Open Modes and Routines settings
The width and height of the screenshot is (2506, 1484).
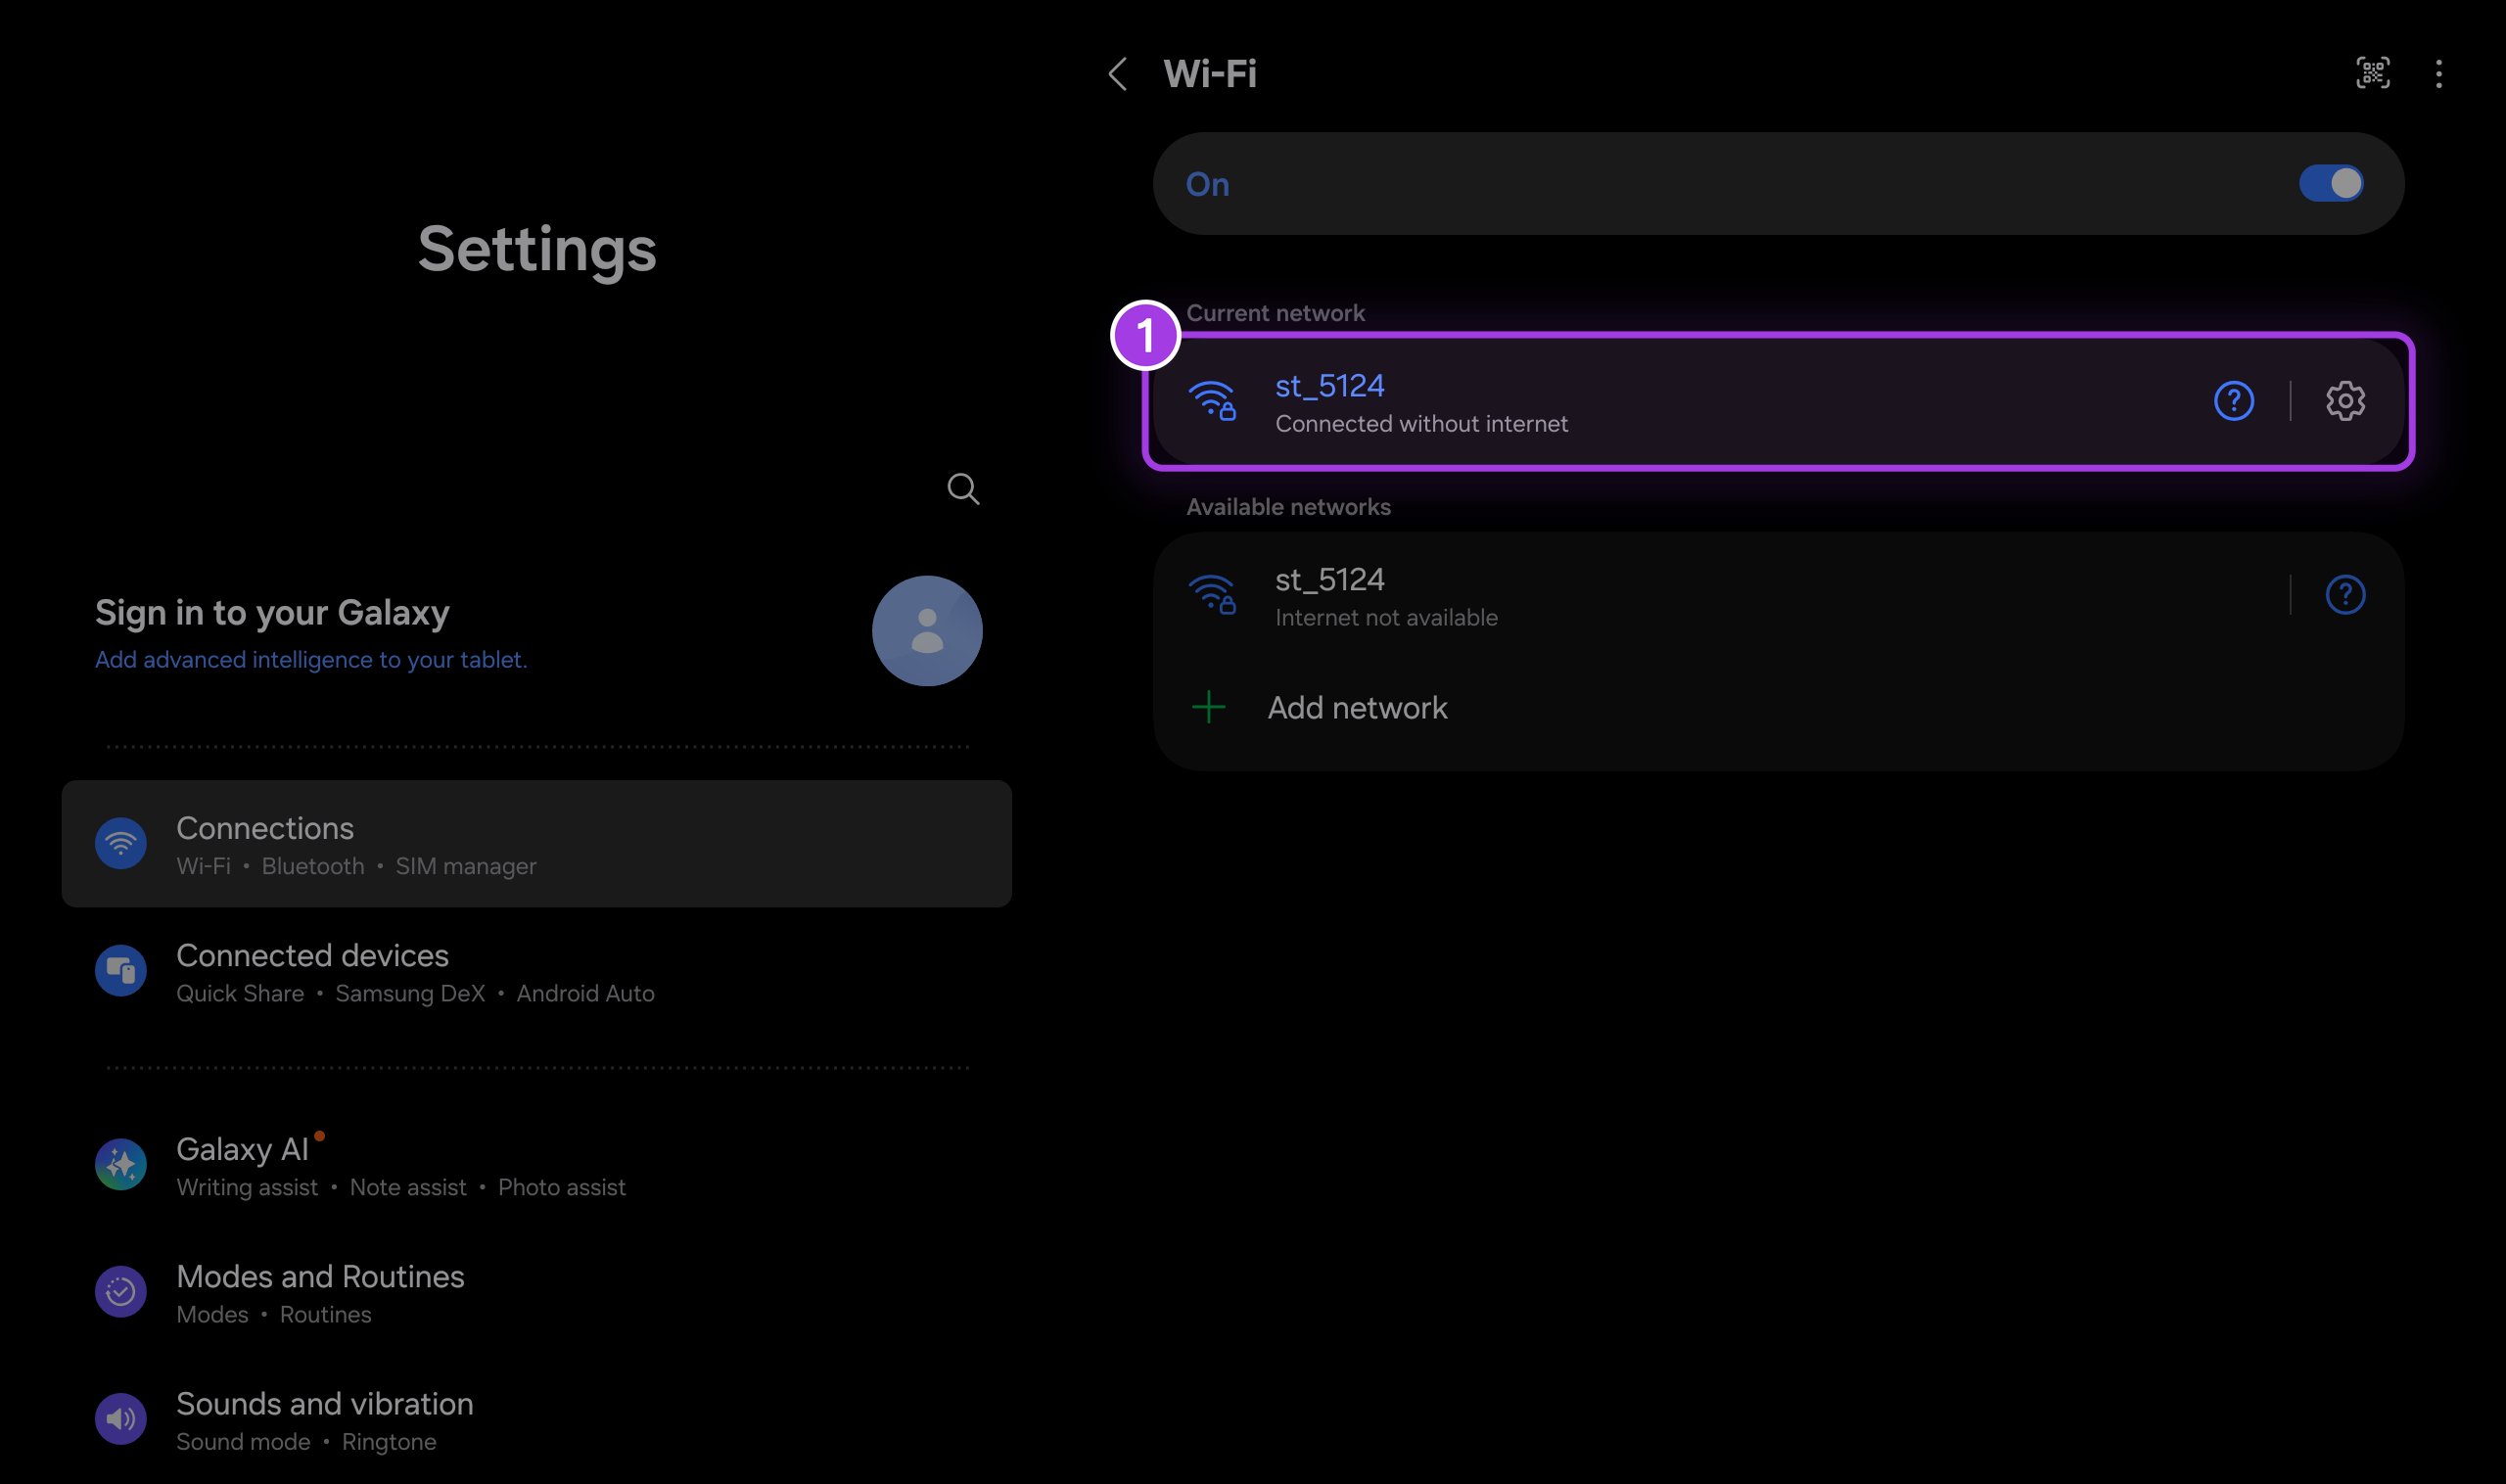click(x=536, y=1292)
